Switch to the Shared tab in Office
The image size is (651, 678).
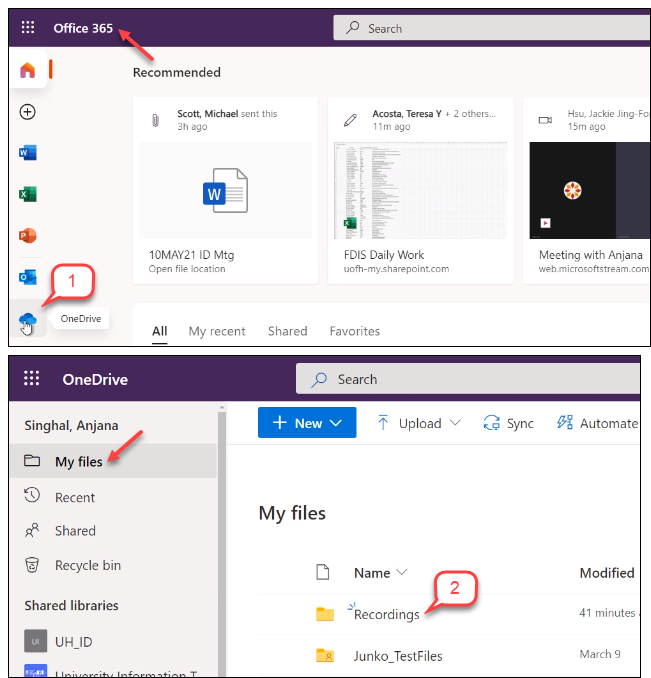(x=287, y=331)
